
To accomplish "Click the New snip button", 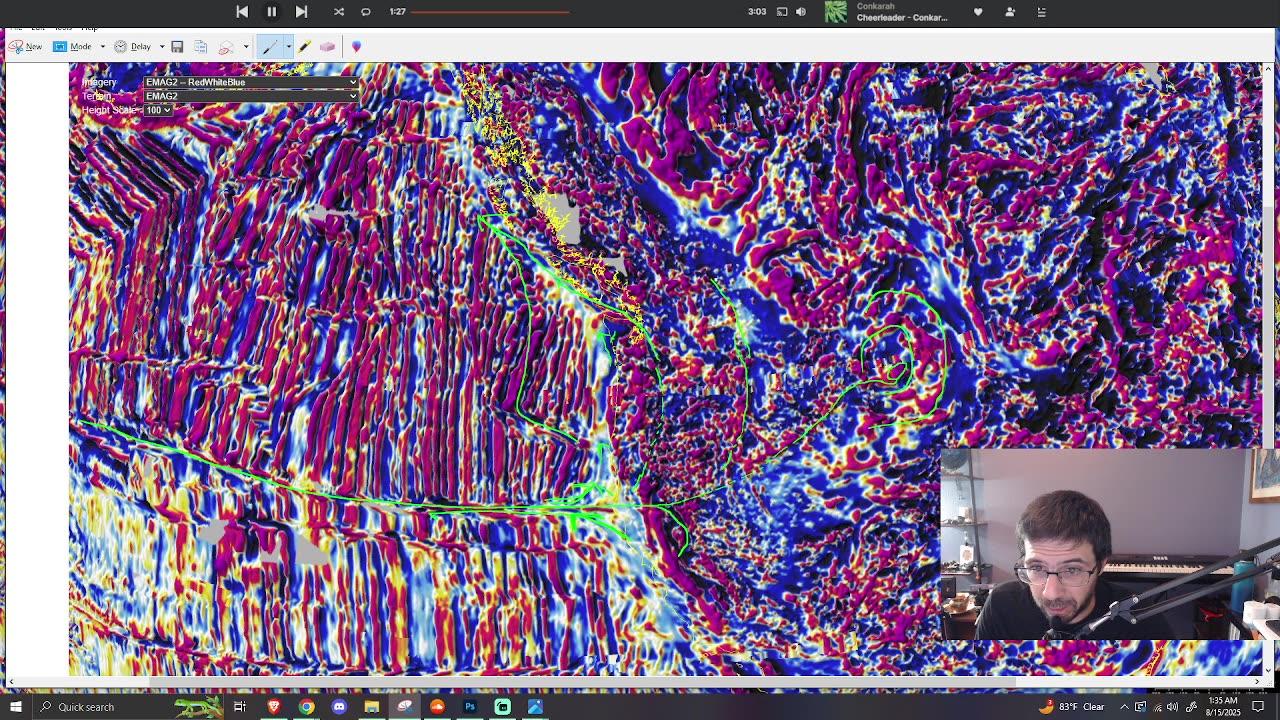I will [x=25, y=46].
